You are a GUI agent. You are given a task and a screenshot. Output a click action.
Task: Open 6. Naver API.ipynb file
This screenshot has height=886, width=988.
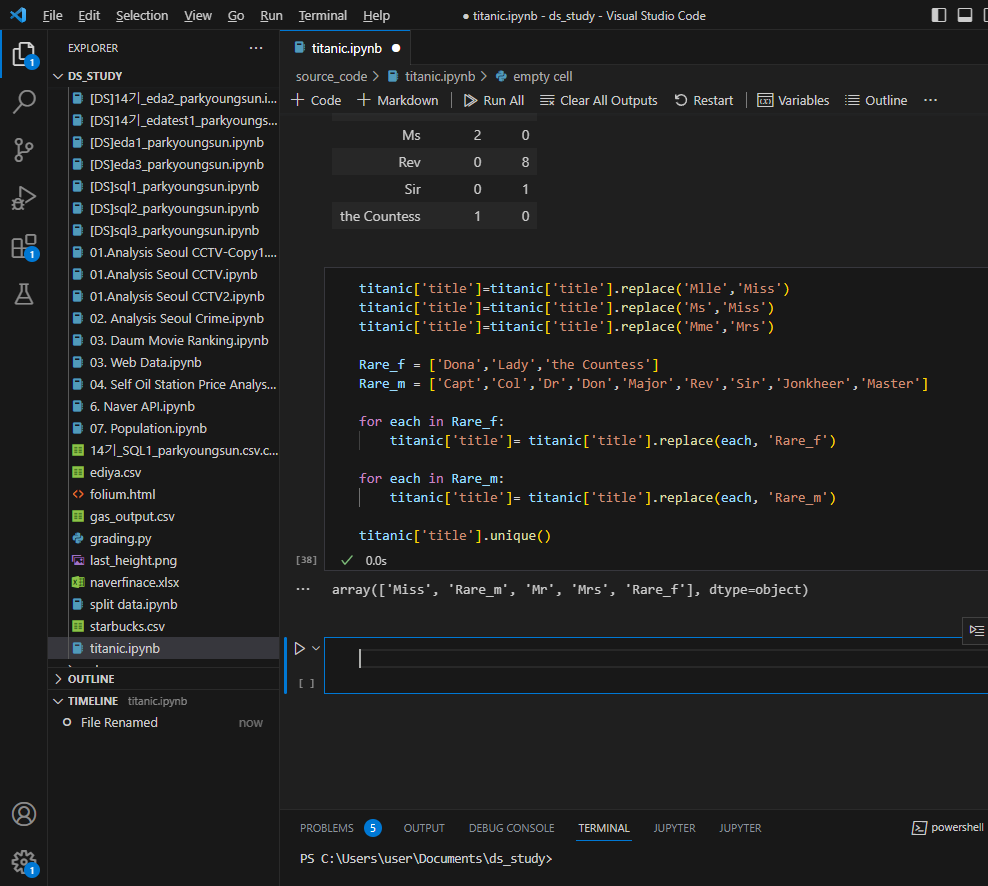142,406
